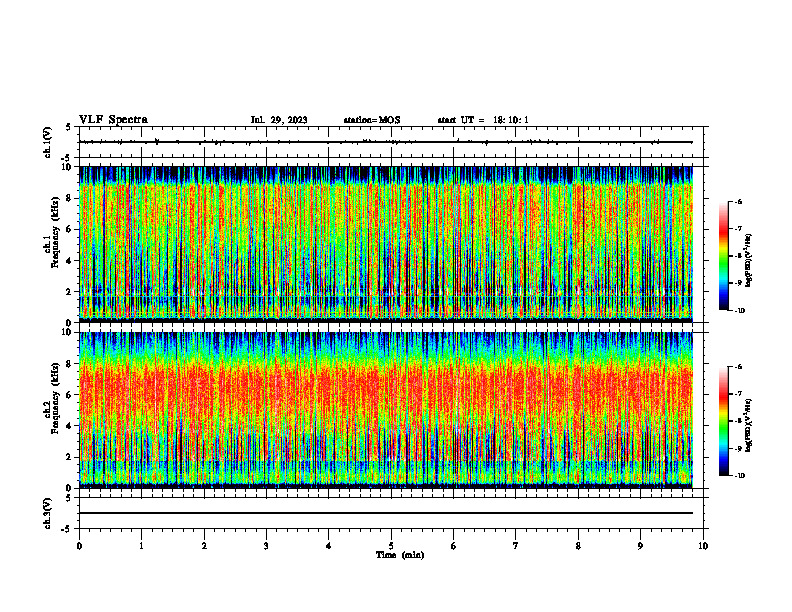The height and width of the screenshot is (612, 792).
Task: Click the '-10' label on the ch.2 colorbar
Action: click(740, 476)
